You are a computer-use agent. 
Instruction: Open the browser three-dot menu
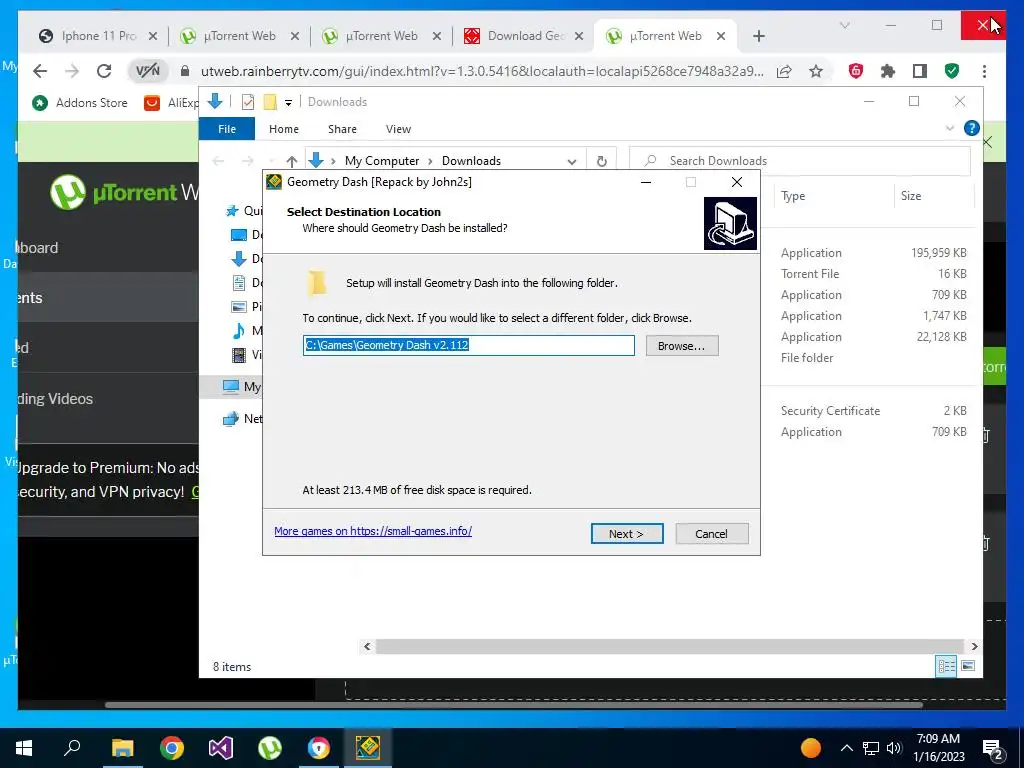[984, 71]
